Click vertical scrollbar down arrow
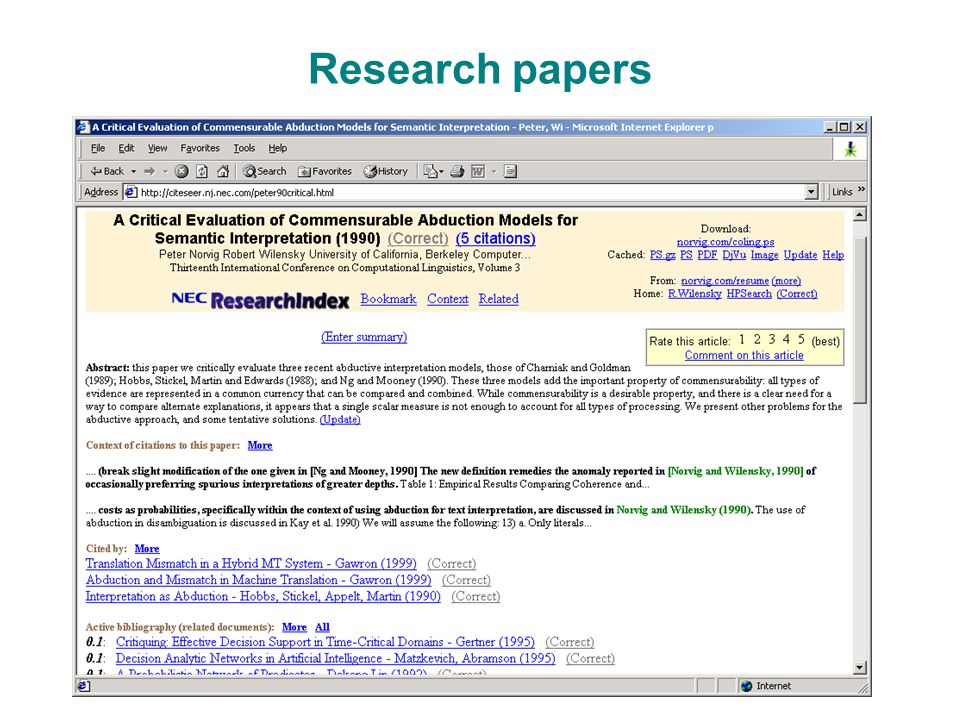The height and width of the screenshot is (720, 960). [x=860, y=667]
